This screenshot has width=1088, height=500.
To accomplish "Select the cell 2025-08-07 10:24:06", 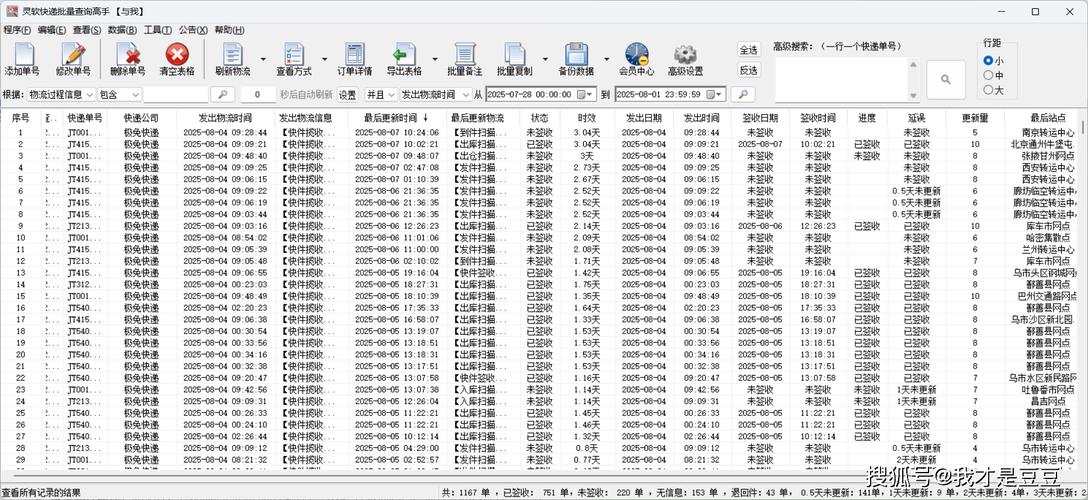I will (397, 132).
